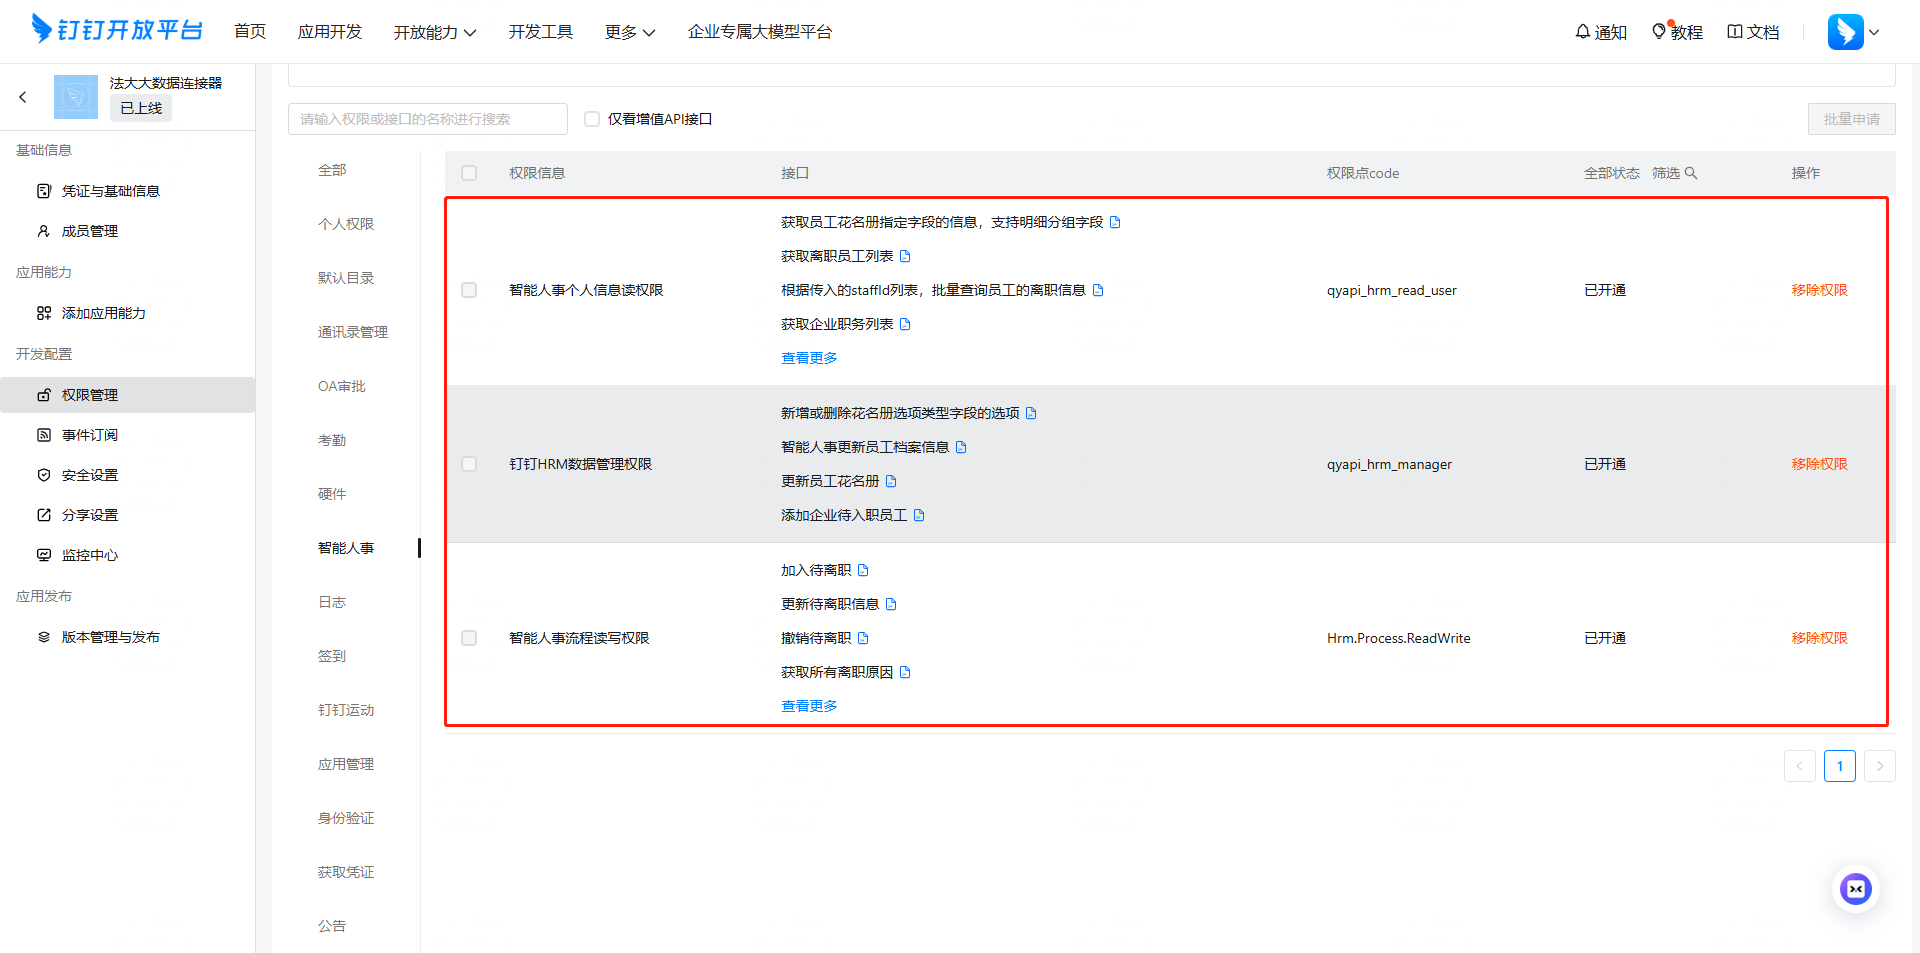Click 查看更多 under 智能人事流程读写权限
1920x953 pixels.
(809, 706)
